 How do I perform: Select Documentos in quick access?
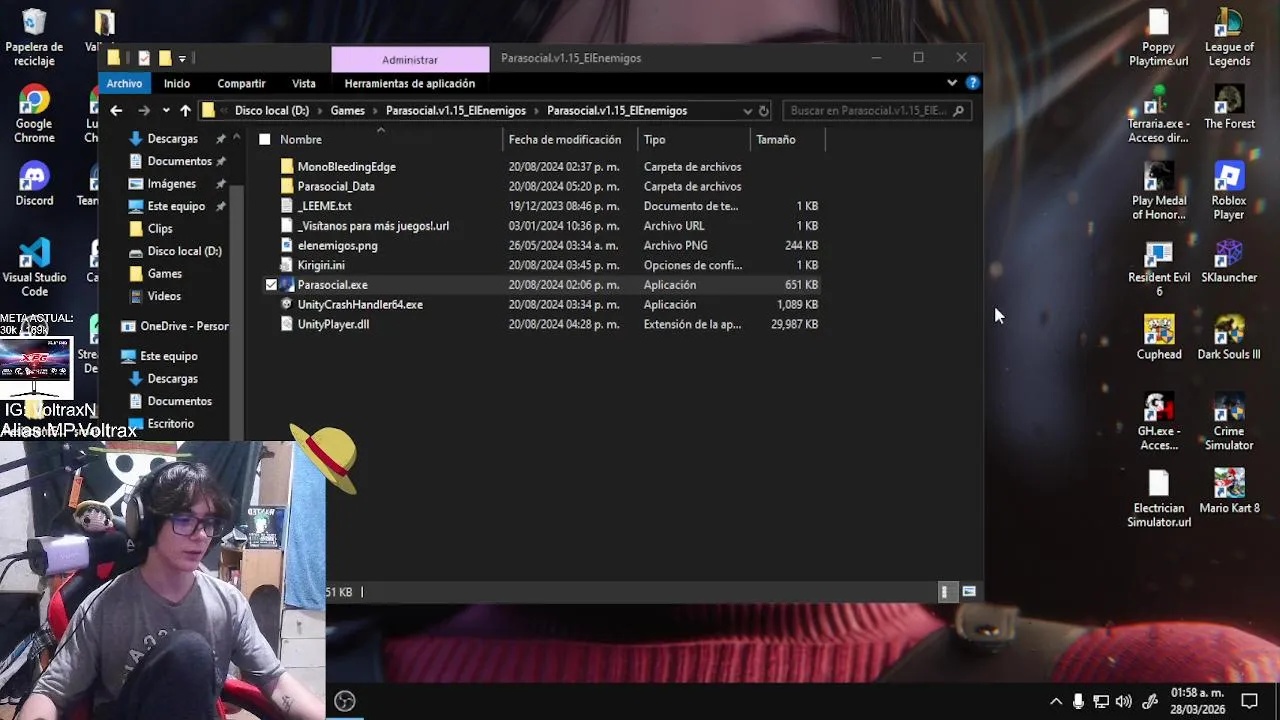[179, 161]
